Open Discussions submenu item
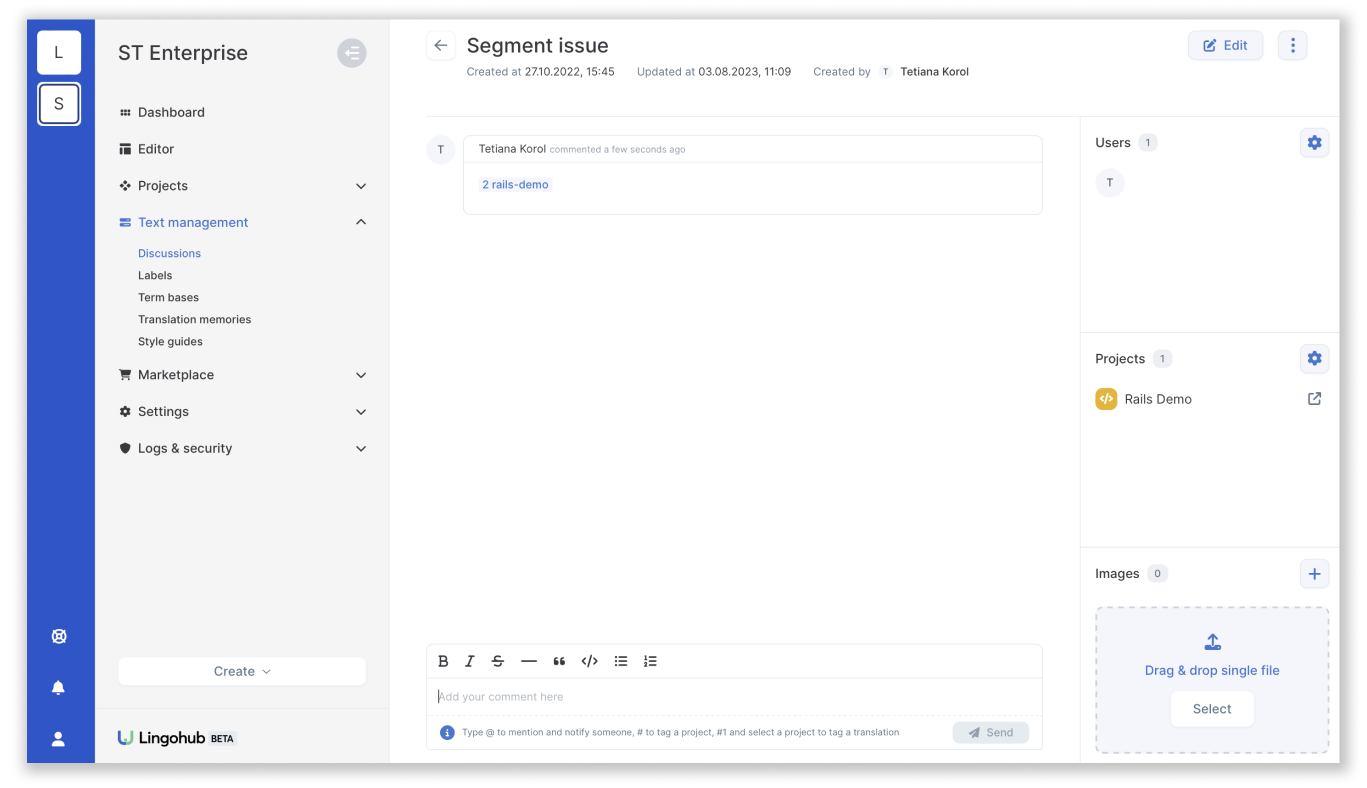The image size is (1367, 788). 169,254
